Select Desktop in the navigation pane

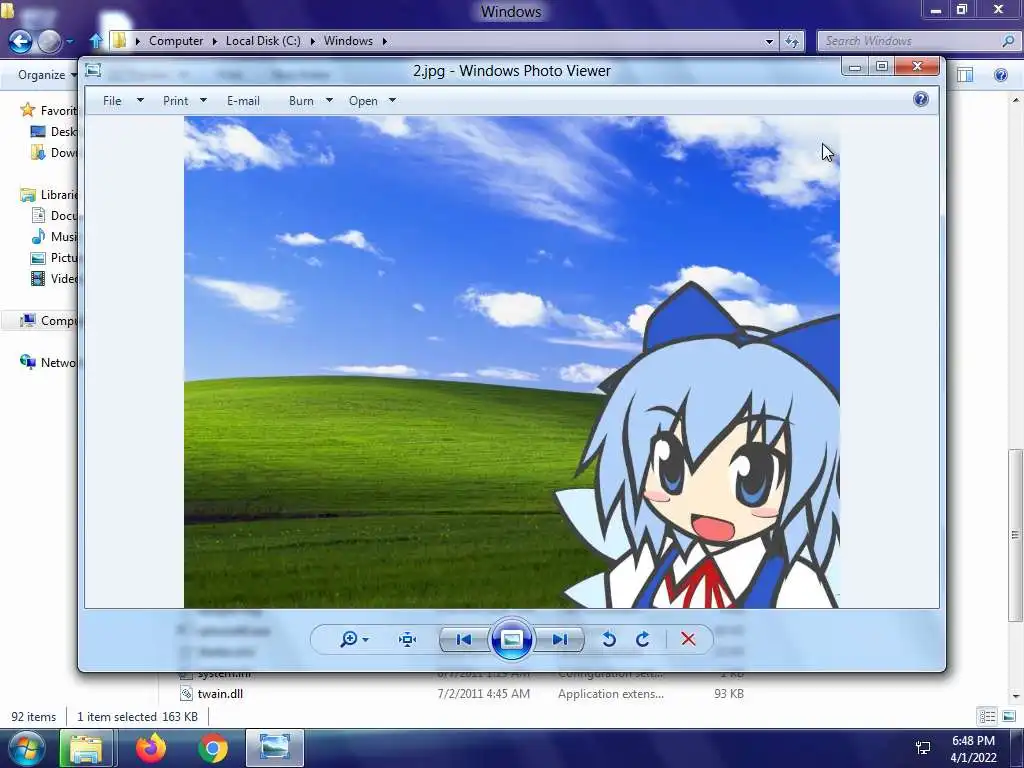[x=54, y=131]
